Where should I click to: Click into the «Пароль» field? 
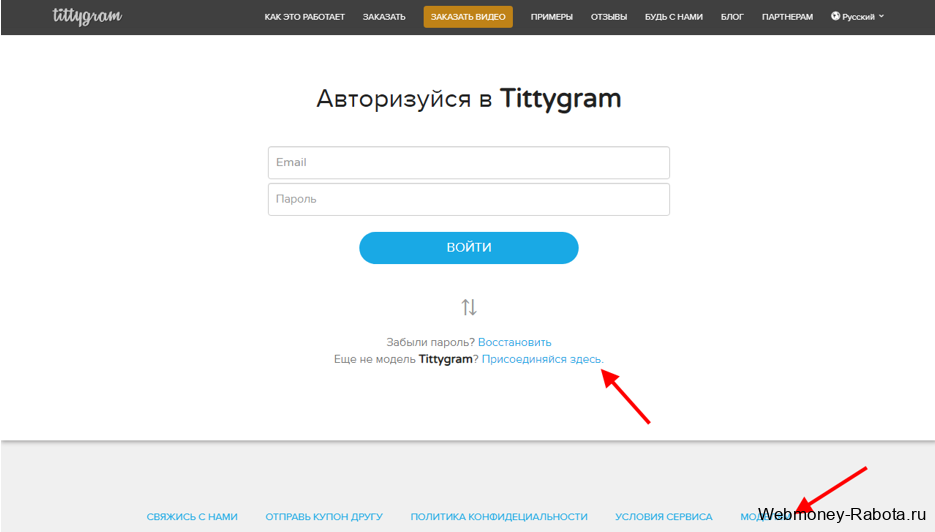468,199
